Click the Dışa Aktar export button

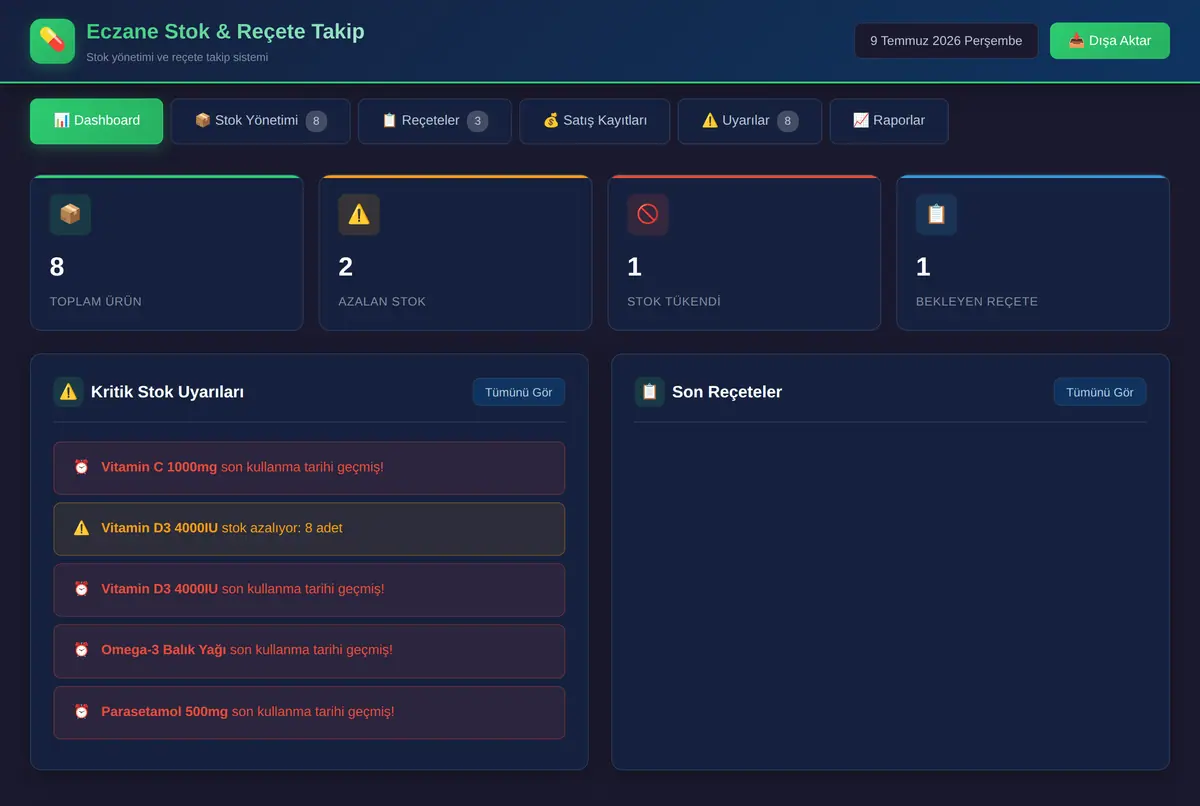point(1110,41)
